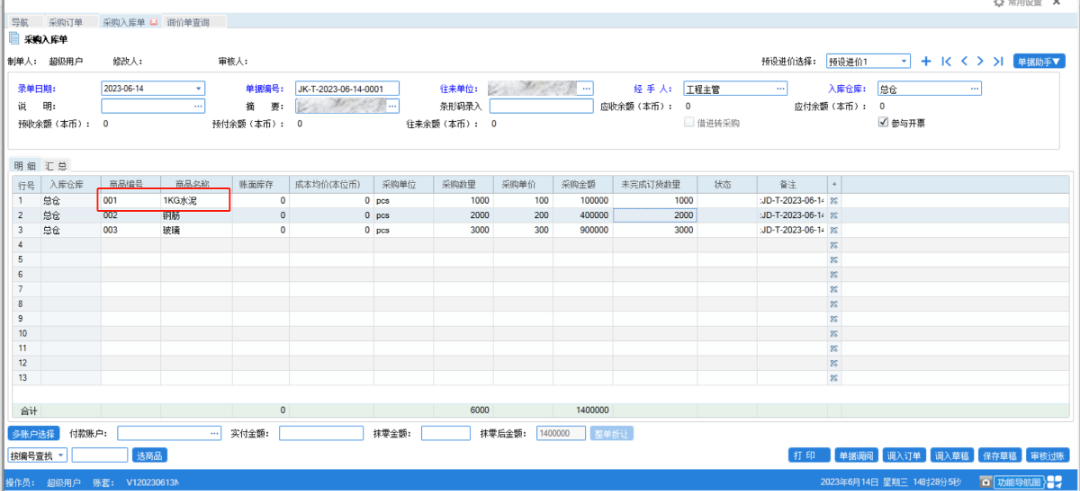Viewport: 1080px width, 491px height.
Task: Tick the 借进转采购 checkbox
Action: tap(687, 123)
